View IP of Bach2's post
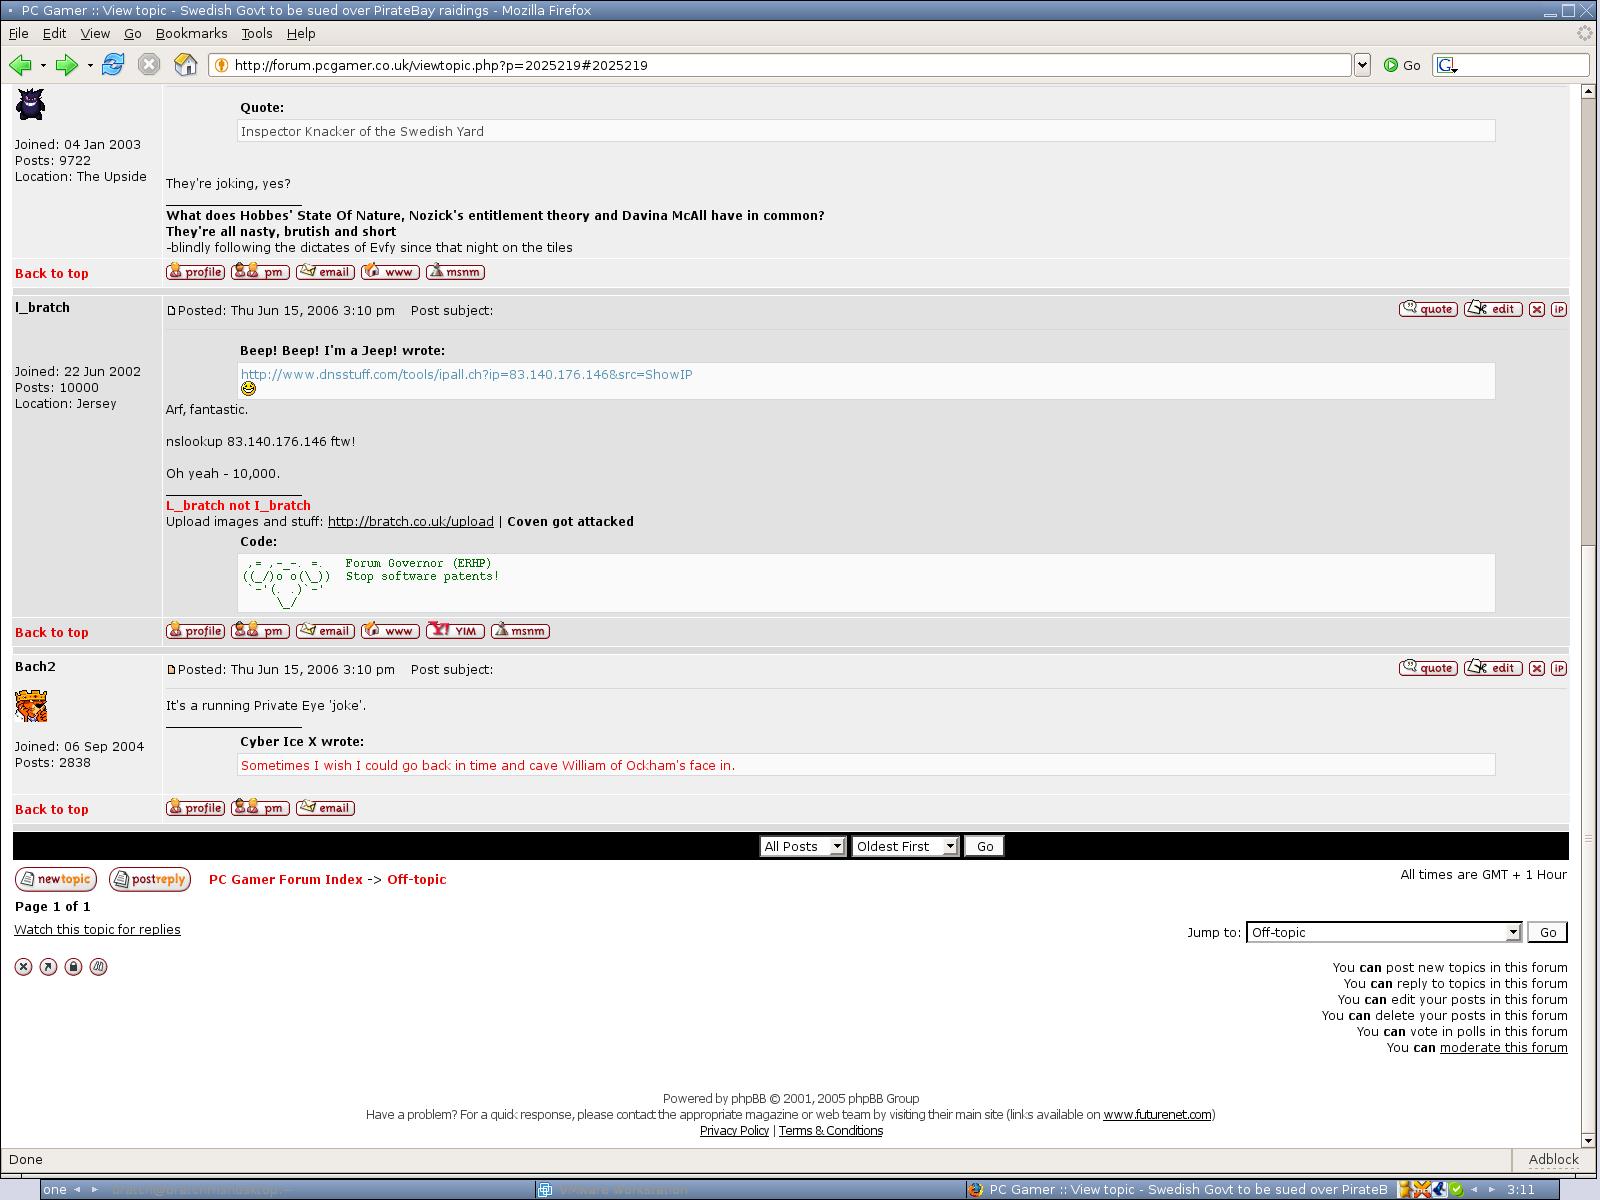The image size is (1600, 1200). 1559,669
